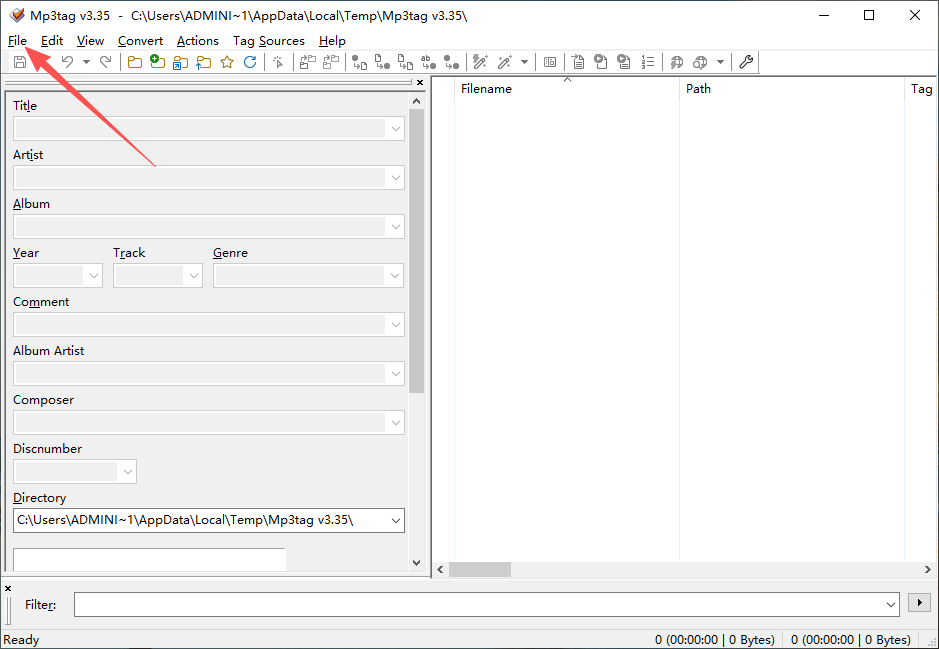Viewport: 939px width, 649px height.
Task: Expand the Composer field dropdown
Action: tap(395, 423)
